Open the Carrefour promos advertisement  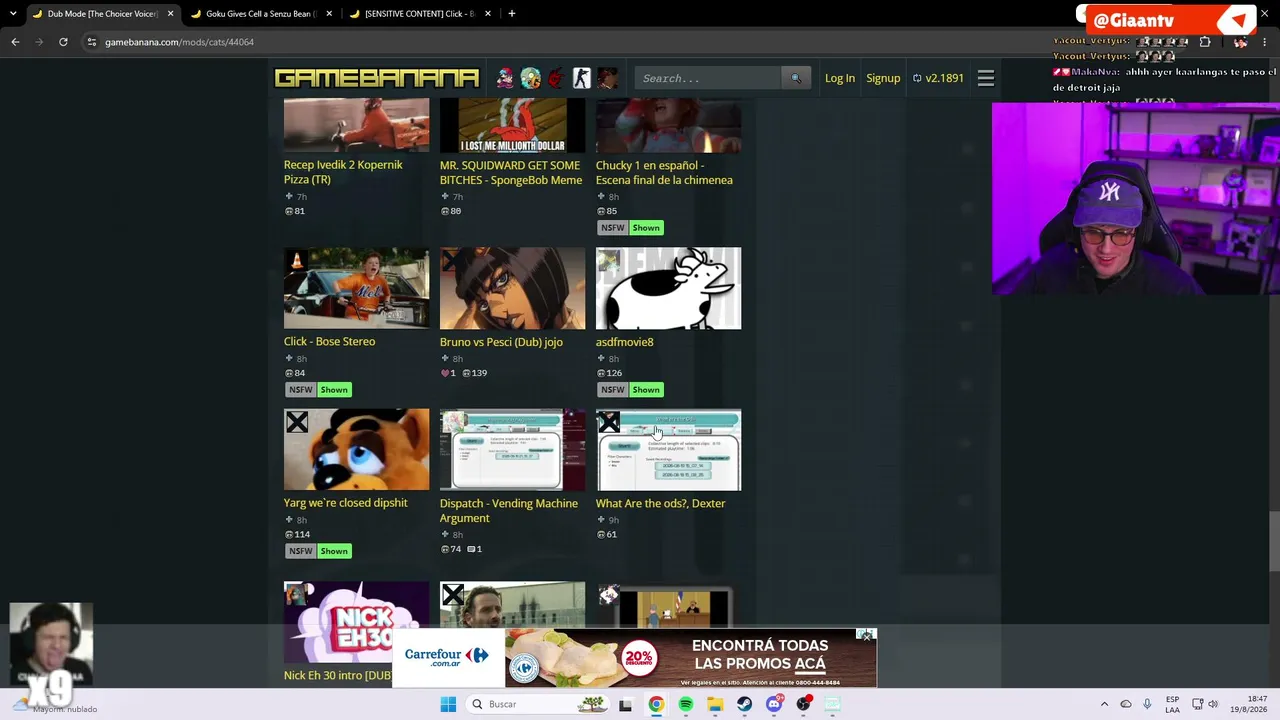[634, 657]
